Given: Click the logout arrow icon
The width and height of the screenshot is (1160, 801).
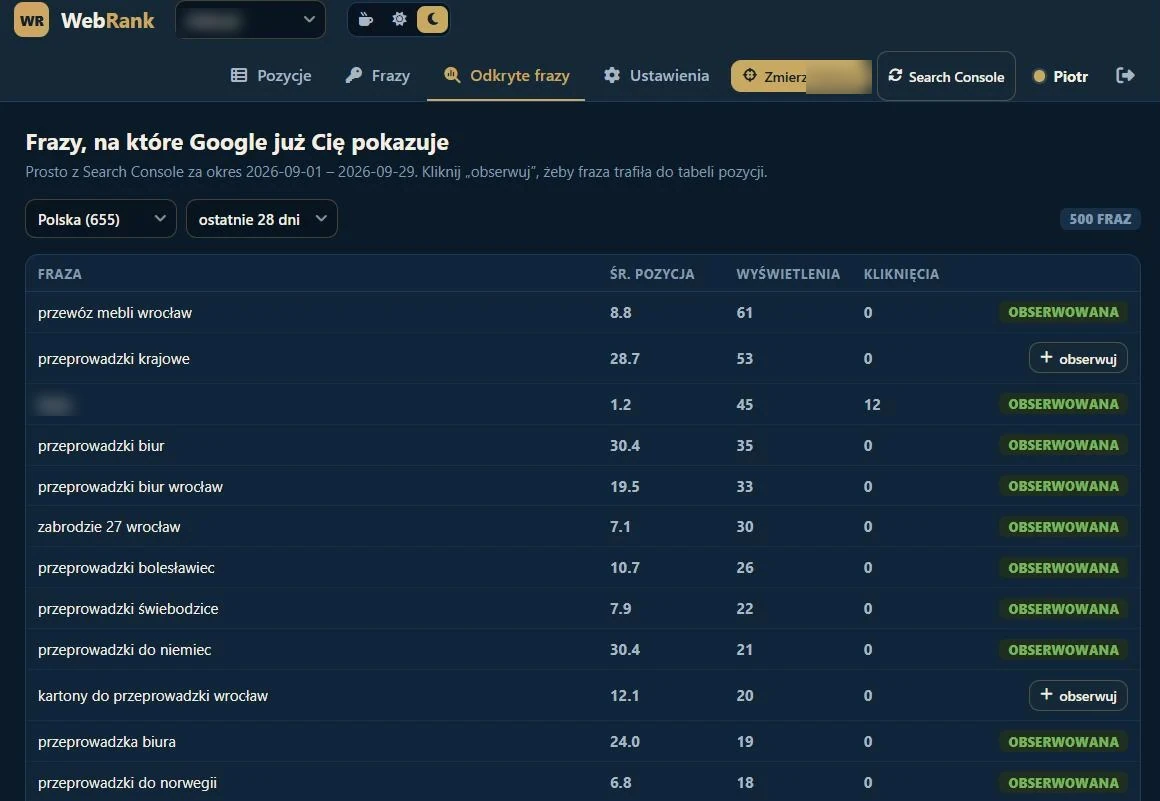Looking at the screenshot, I should click(x=1125, y=75).
